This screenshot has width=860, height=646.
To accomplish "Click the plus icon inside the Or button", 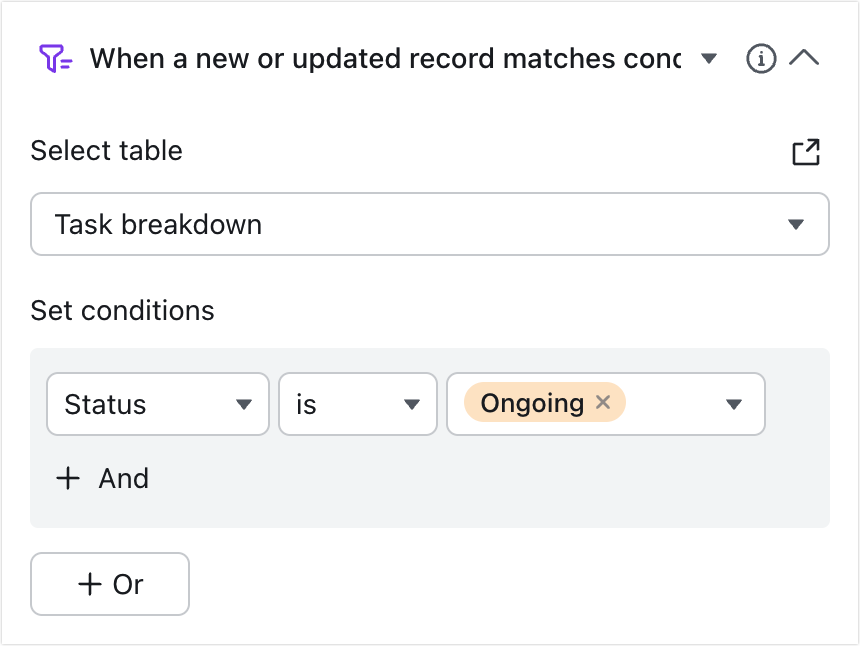I will (91, 584).
